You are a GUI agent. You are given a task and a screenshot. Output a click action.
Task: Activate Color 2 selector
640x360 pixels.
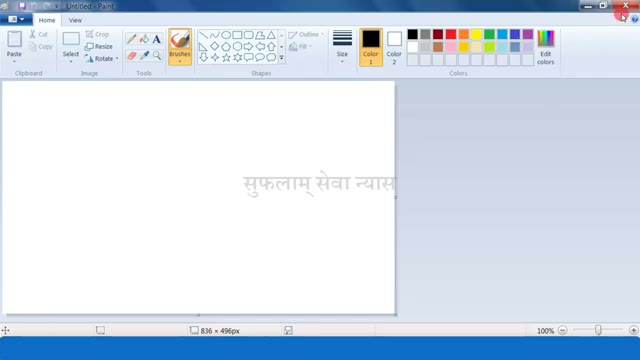coord(394,47)
